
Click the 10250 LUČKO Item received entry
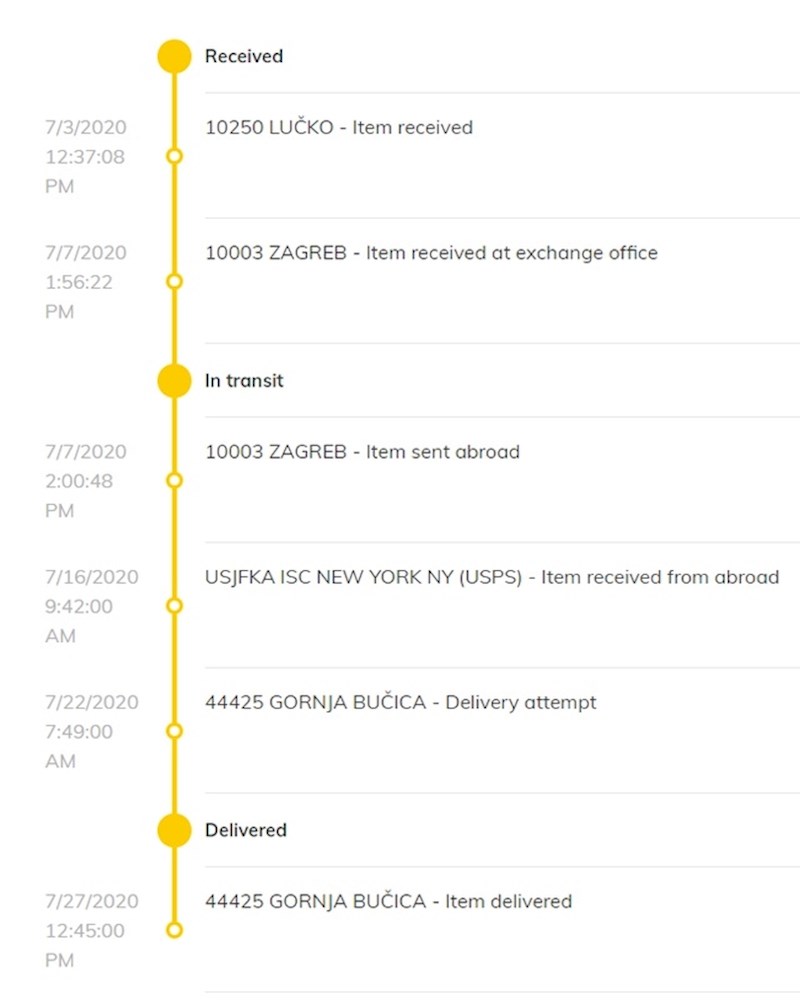click(338, 128)
